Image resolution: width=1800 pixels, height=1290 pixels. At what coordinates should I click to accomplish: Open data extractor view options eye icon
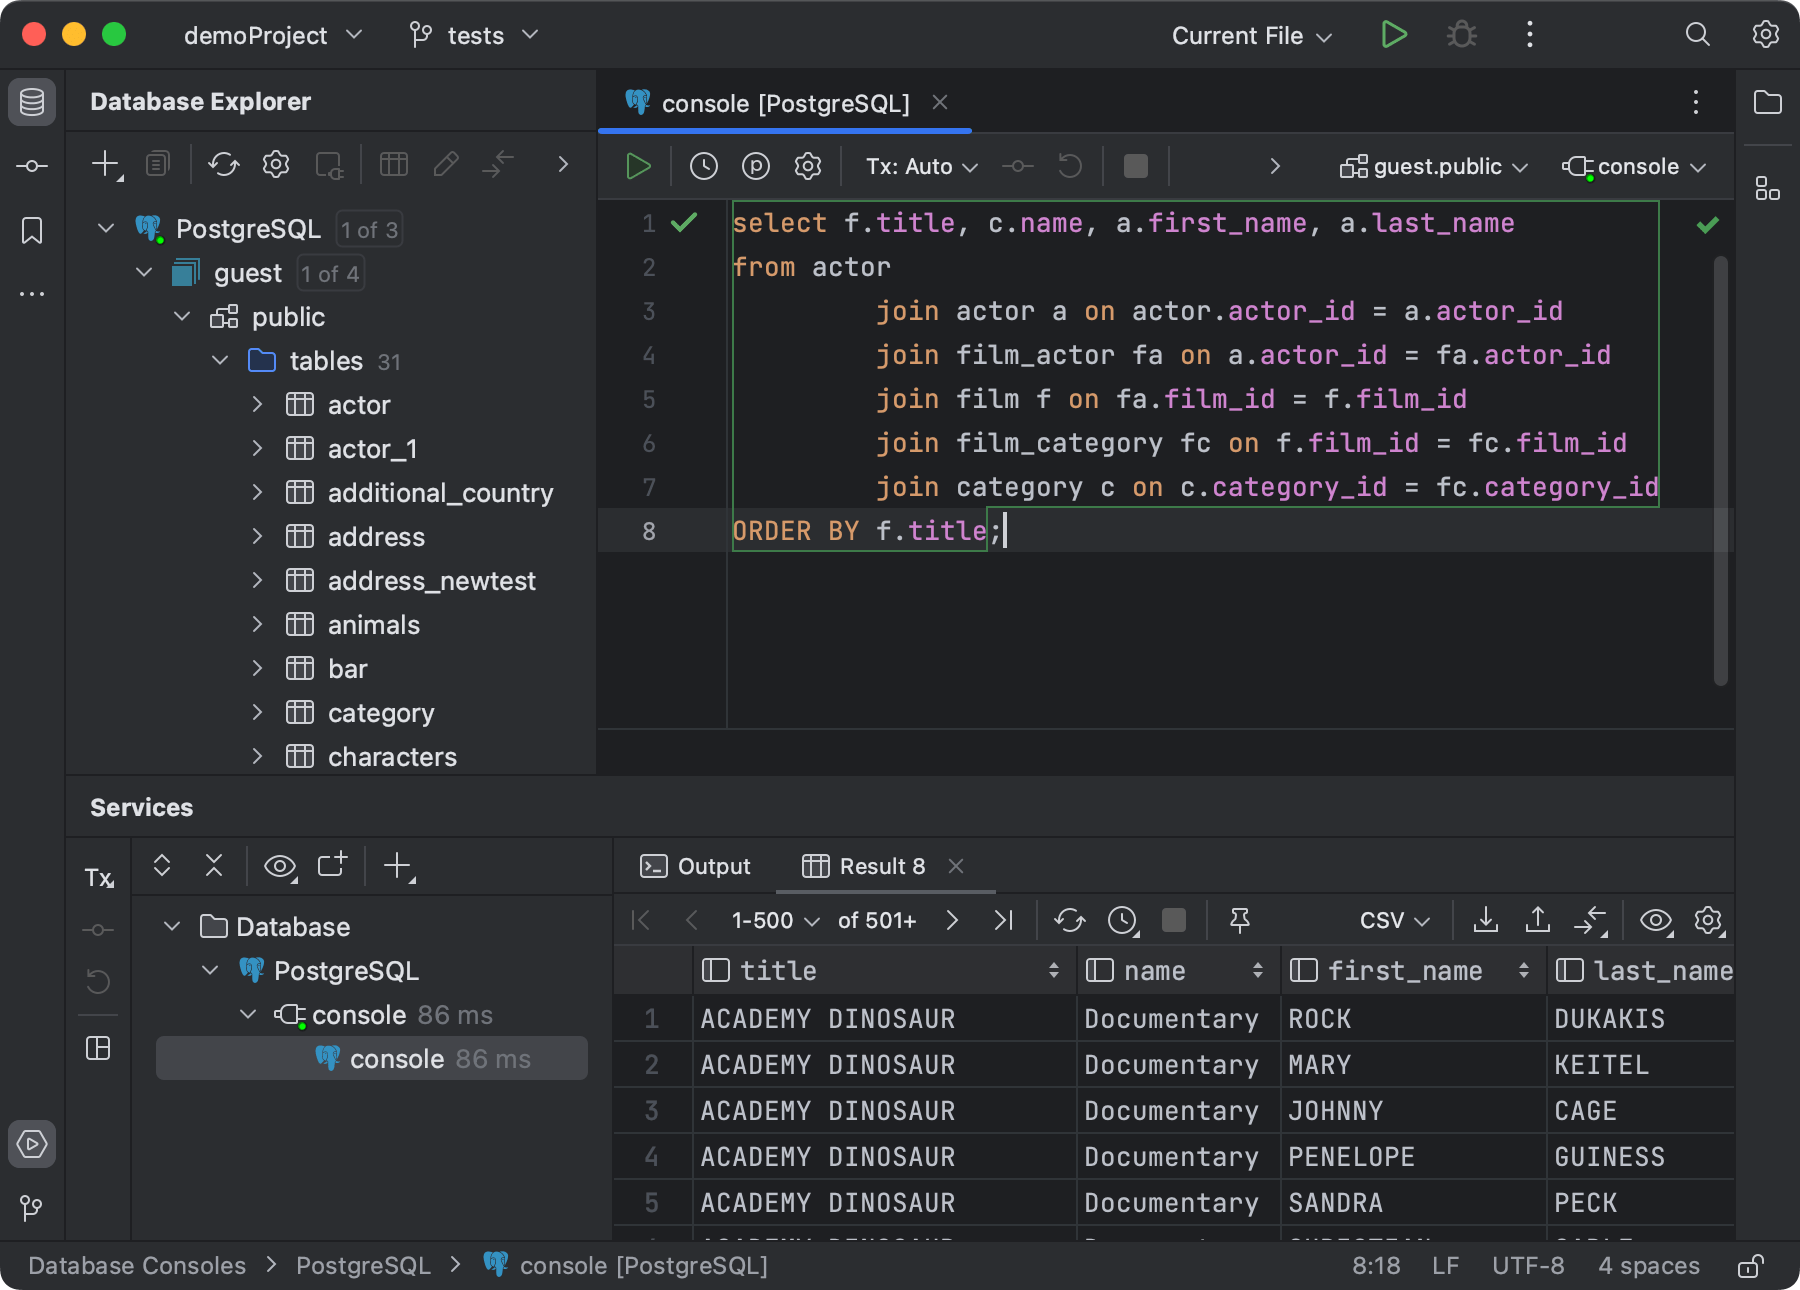pos(1656,920)
